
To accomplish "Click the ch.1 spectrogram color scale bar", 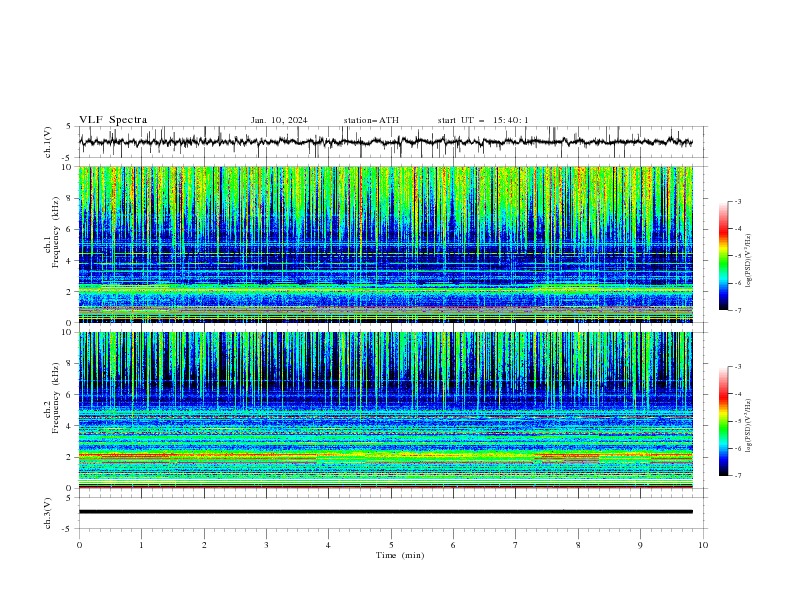I will [x=723, y=256].
